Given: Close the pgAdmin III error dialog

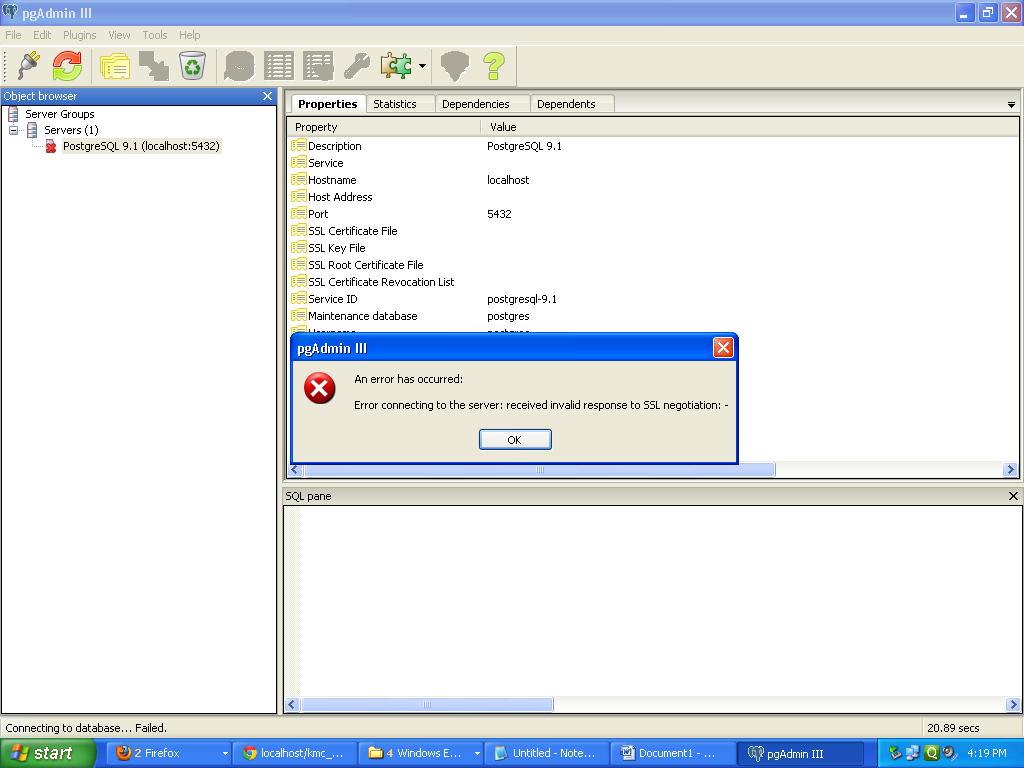Looking at the screenshot, I should coord(723,347).
